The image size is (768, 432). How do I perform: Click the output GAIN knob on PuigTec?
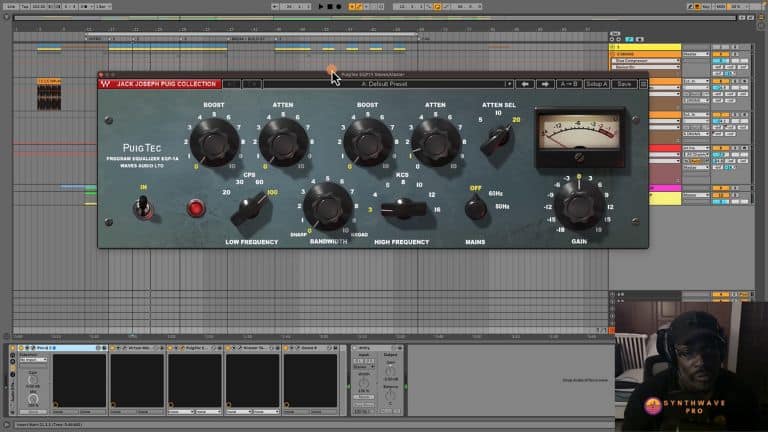(x=578, y=206)
